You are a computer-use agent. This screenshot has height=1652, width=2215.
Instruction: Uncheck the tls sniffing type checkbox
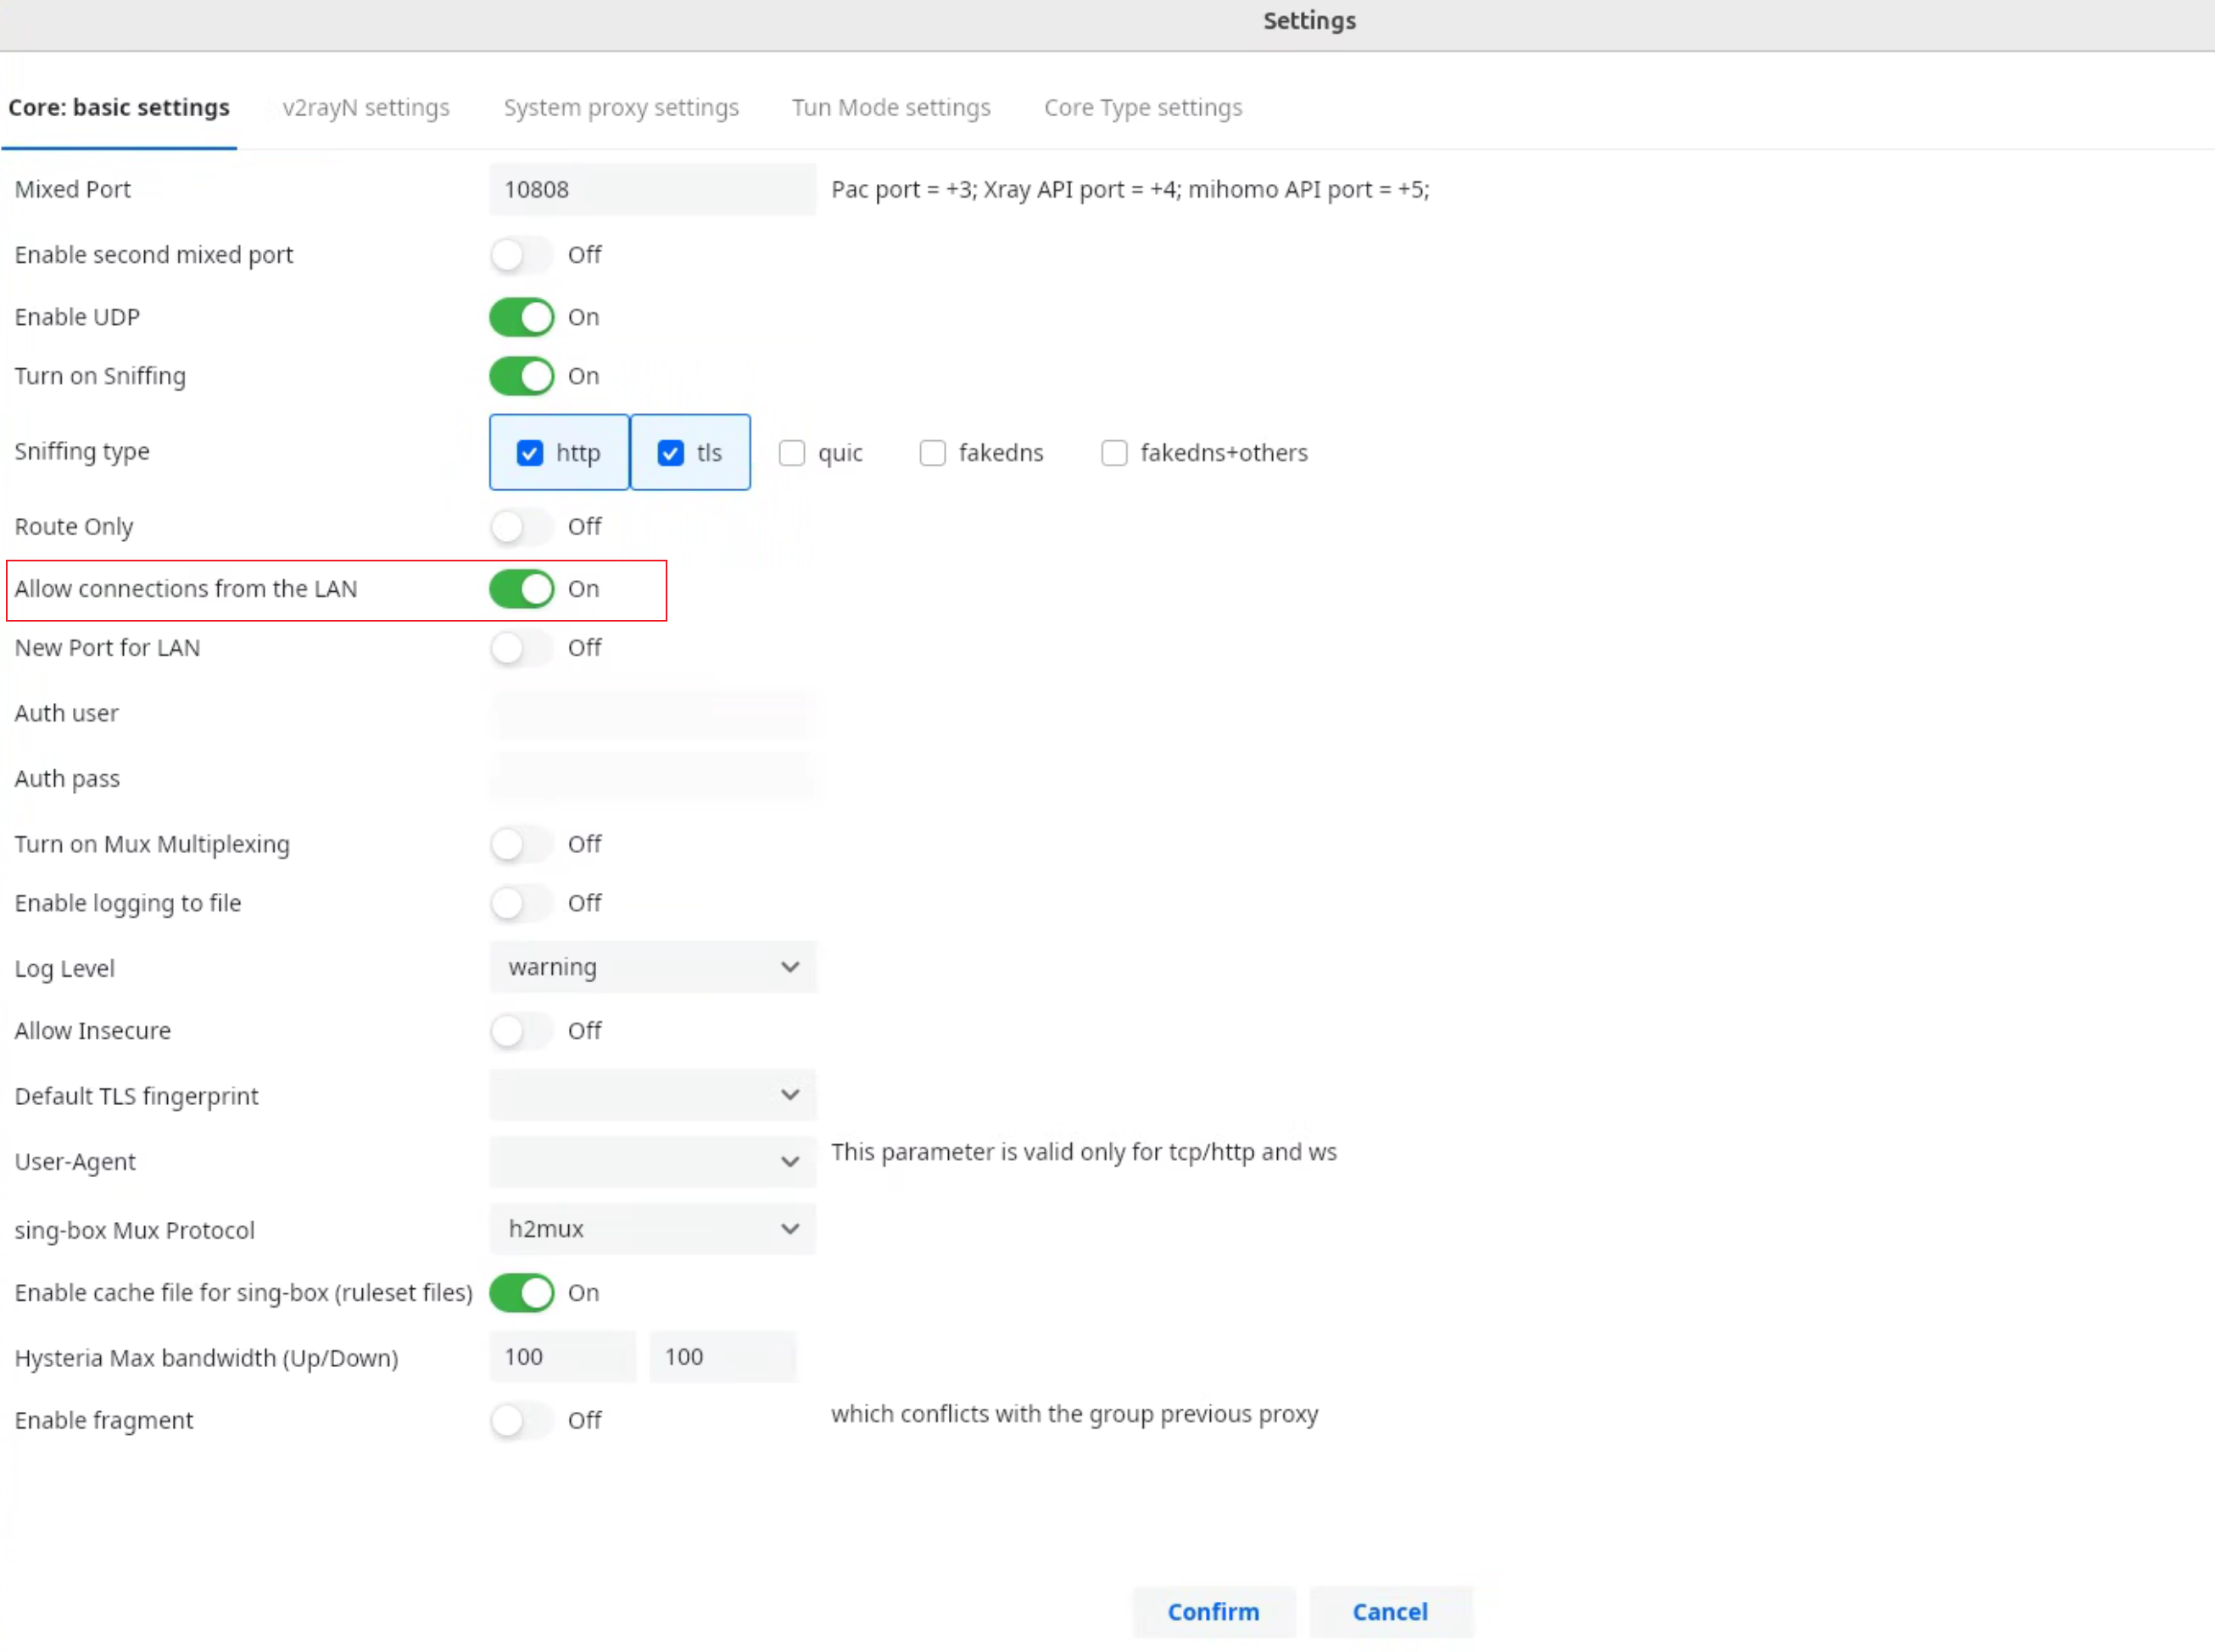coord(670,453)
